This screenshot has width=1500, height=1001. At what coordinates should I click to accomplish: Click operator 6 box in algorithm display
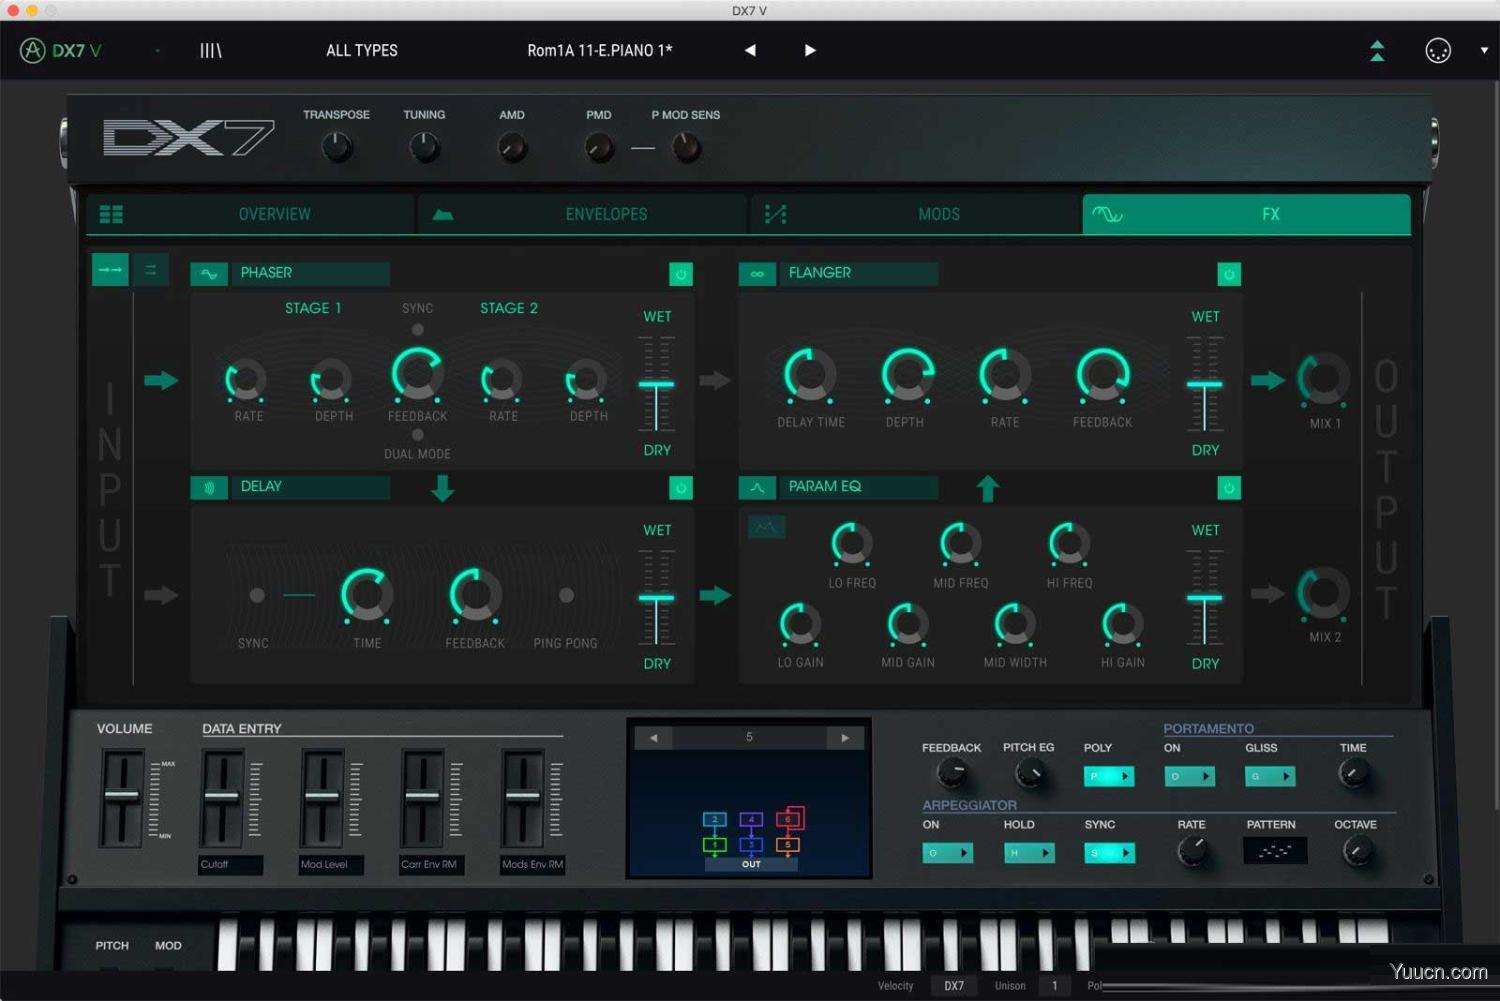(x=789, y=819)
